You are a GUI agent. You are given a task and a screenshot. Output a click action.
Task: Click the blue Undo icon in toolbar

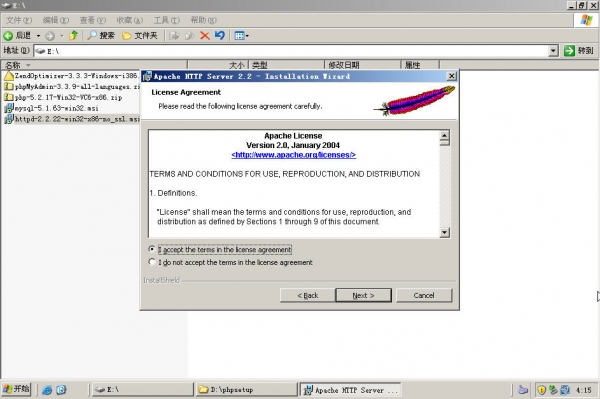click(x=220, y=36)
